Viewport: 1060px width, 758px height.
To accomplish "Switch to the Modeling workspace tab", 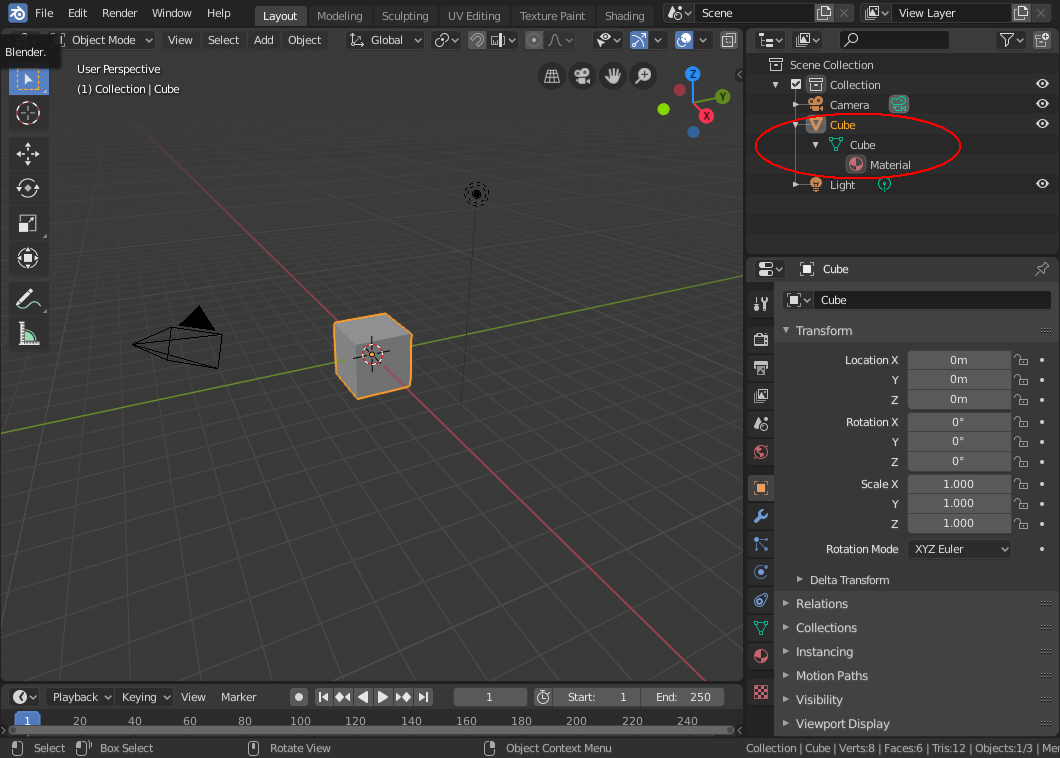I will [x=339, y=16].
